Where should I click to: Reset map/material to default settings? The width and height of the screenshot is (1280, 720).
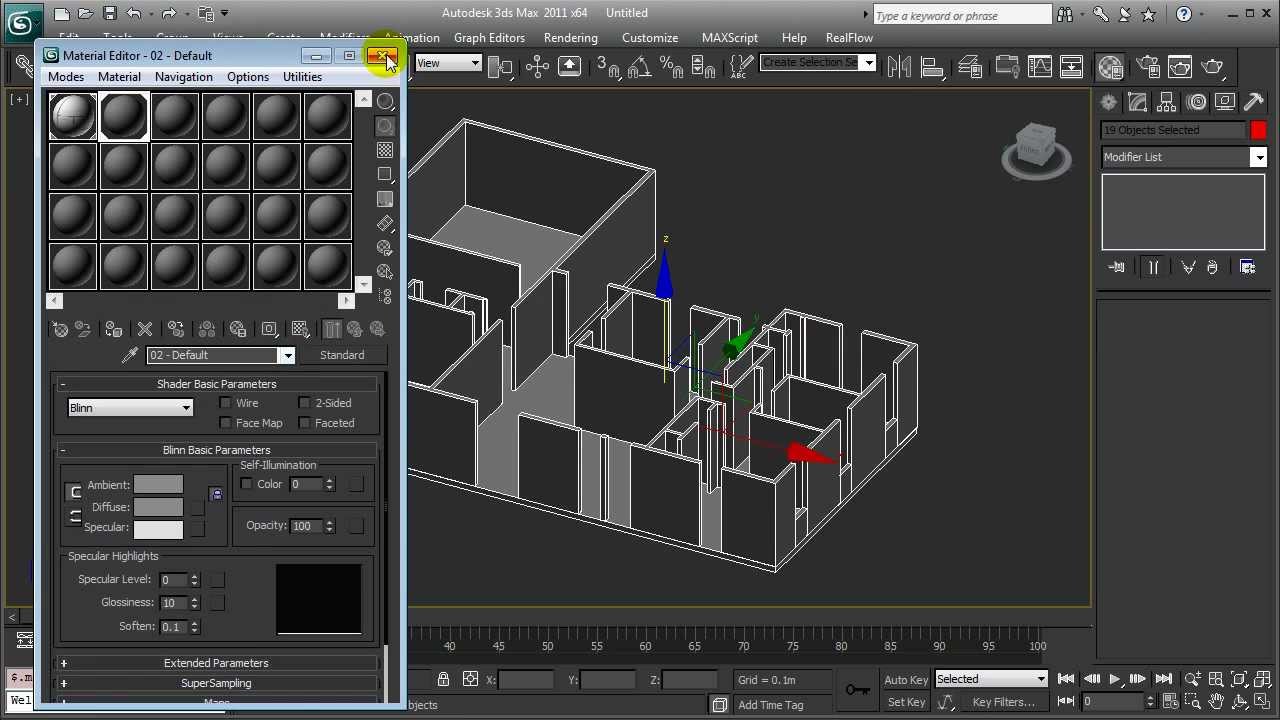(145, 329)
